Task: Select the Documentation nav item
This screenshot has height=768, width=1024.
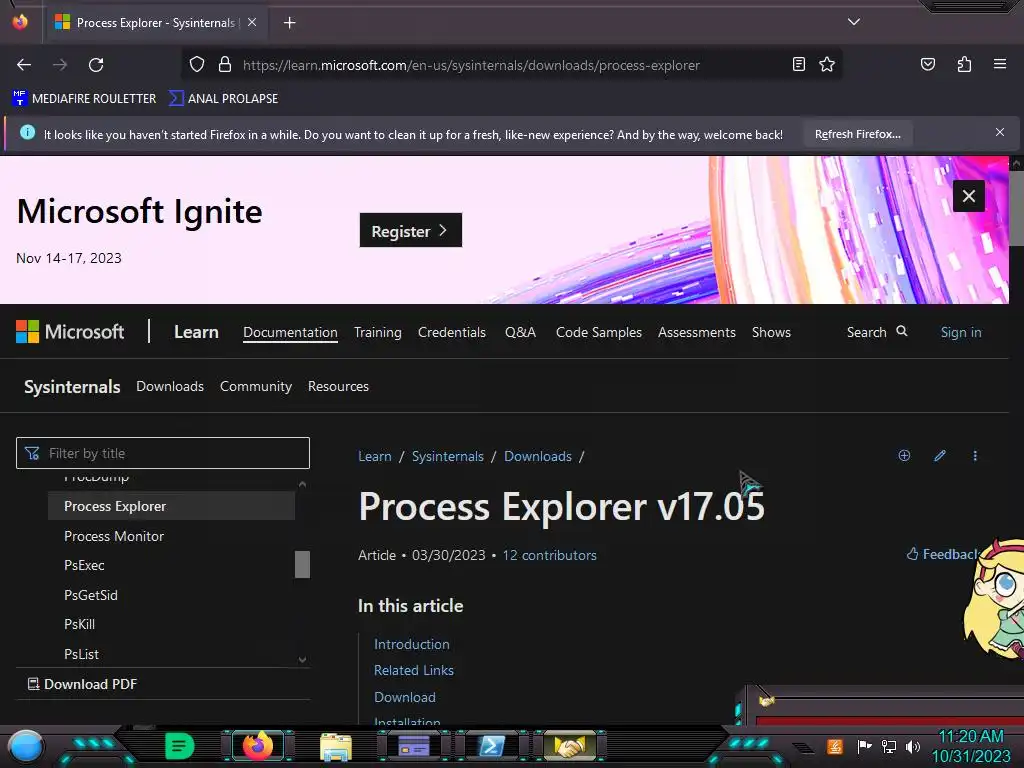Action: (290, 332)
